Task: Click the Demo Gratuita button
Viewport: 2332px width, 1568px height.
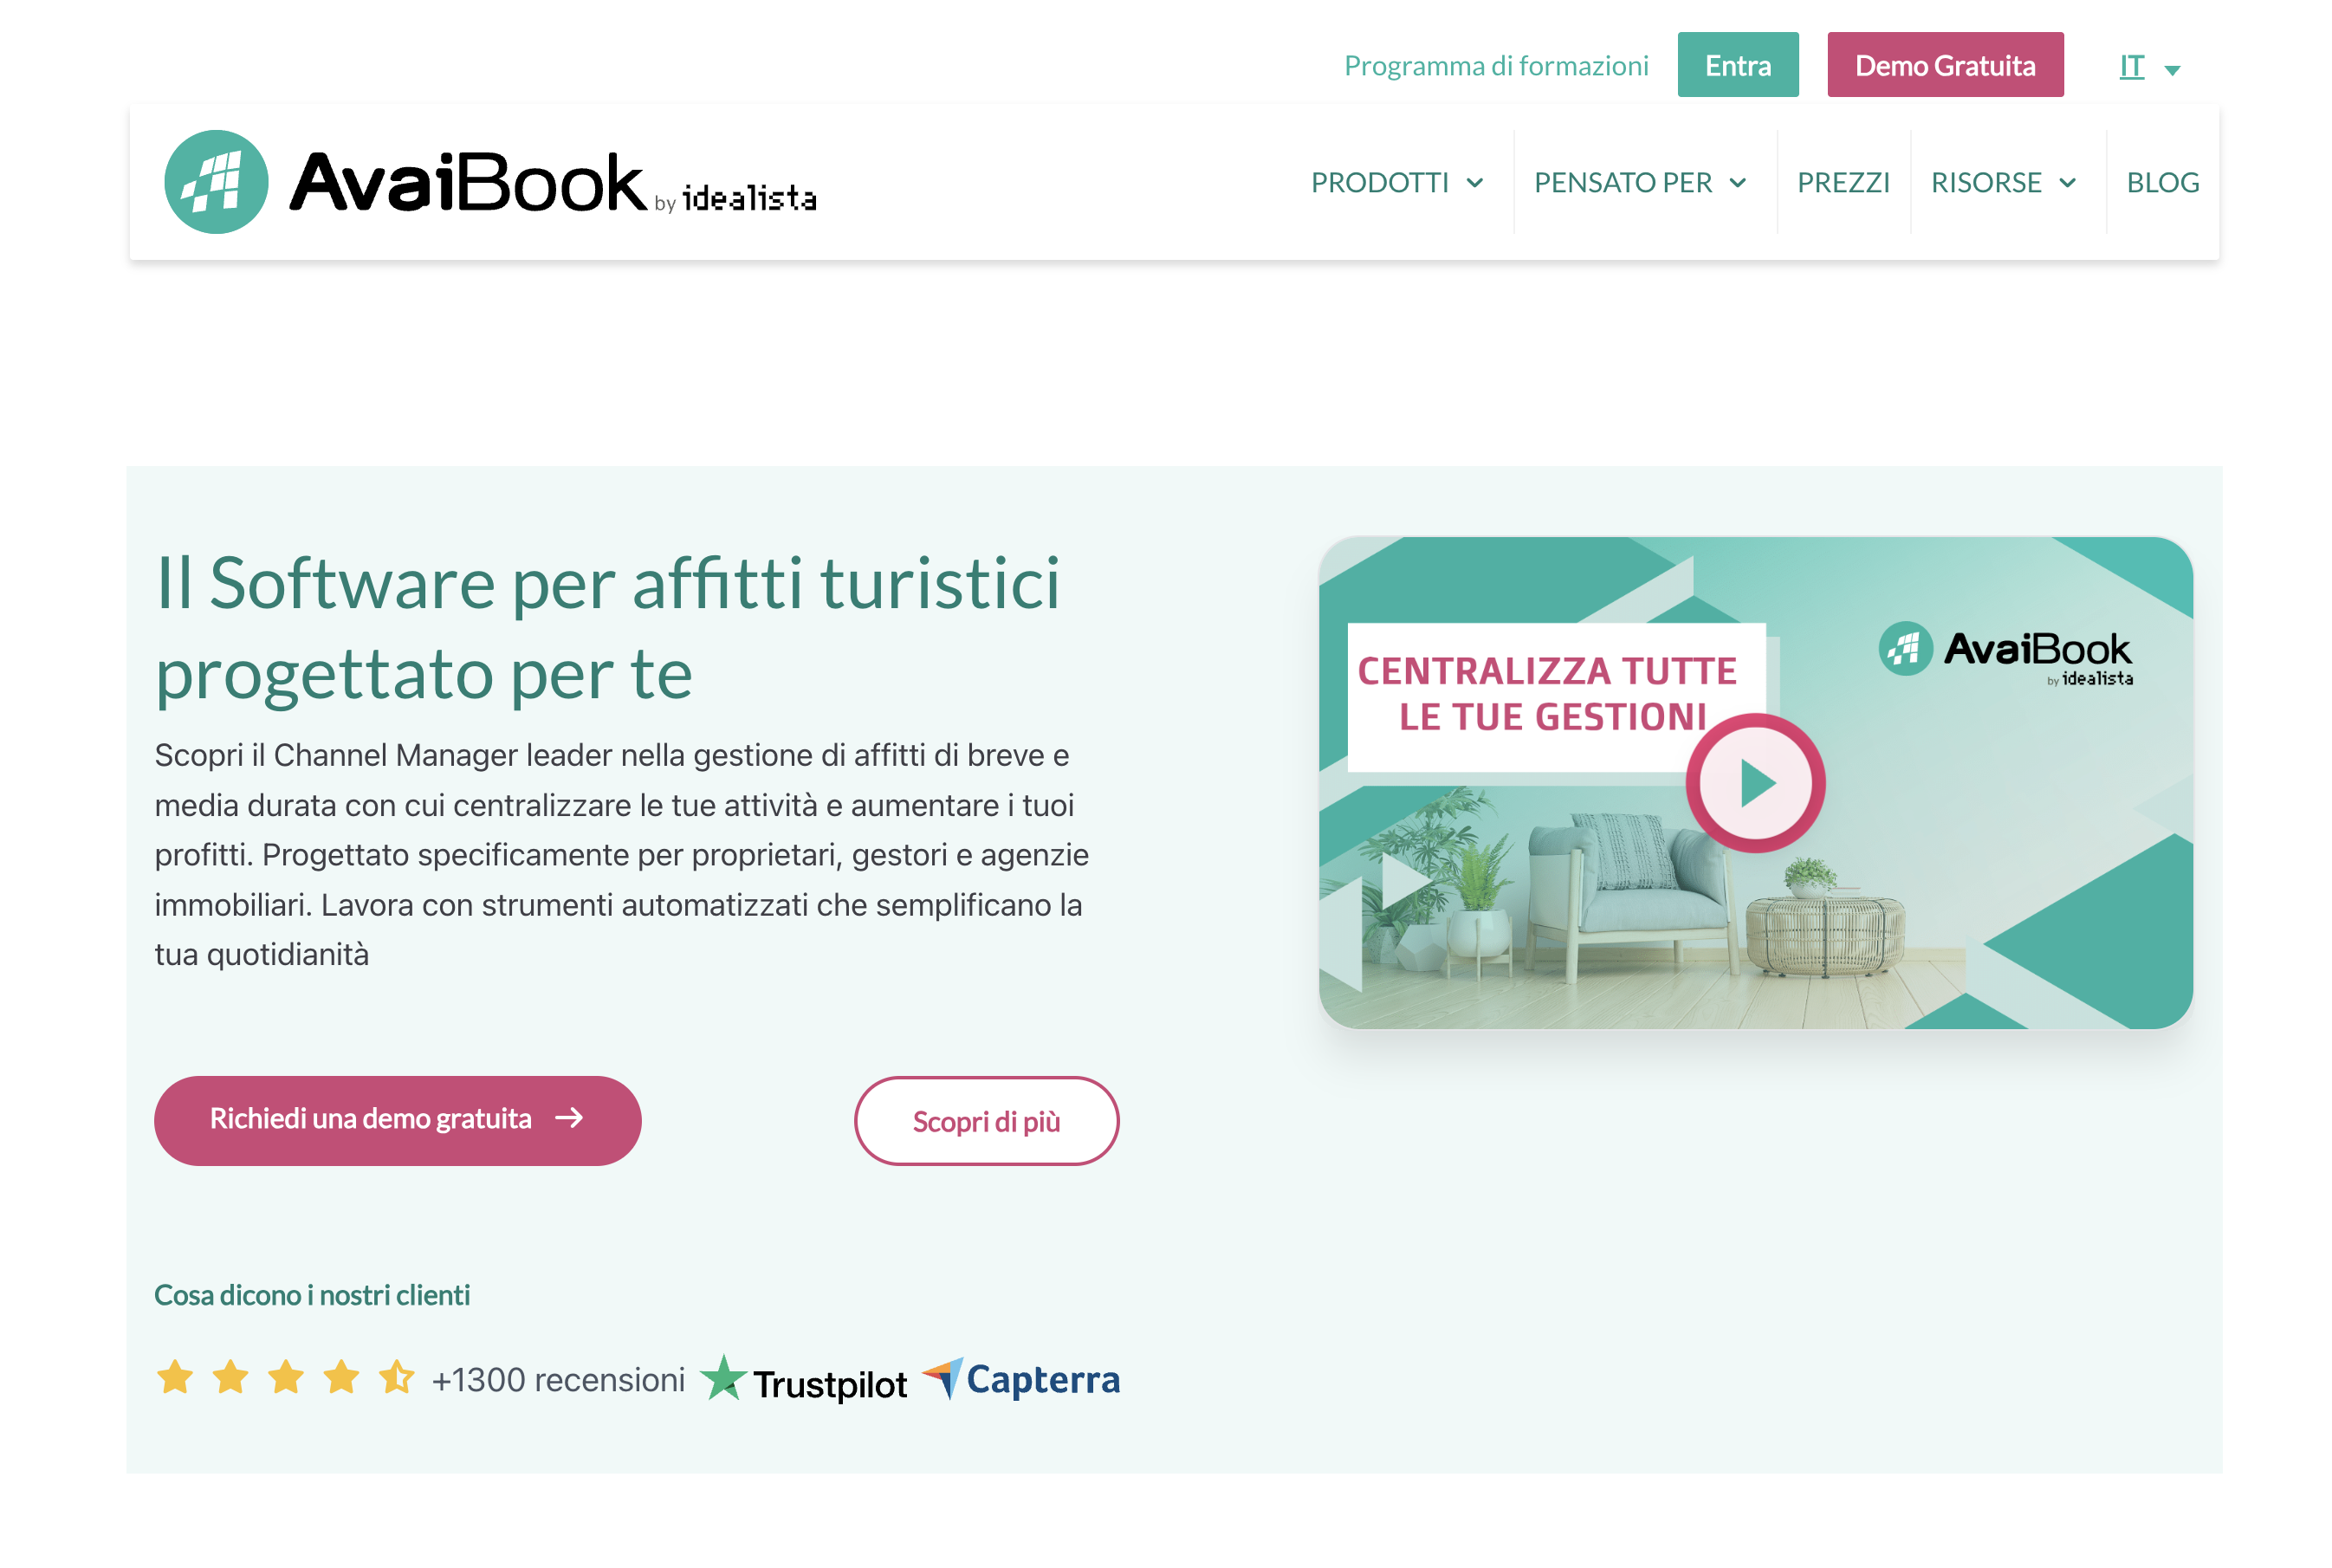Action: pos(1945,65)
